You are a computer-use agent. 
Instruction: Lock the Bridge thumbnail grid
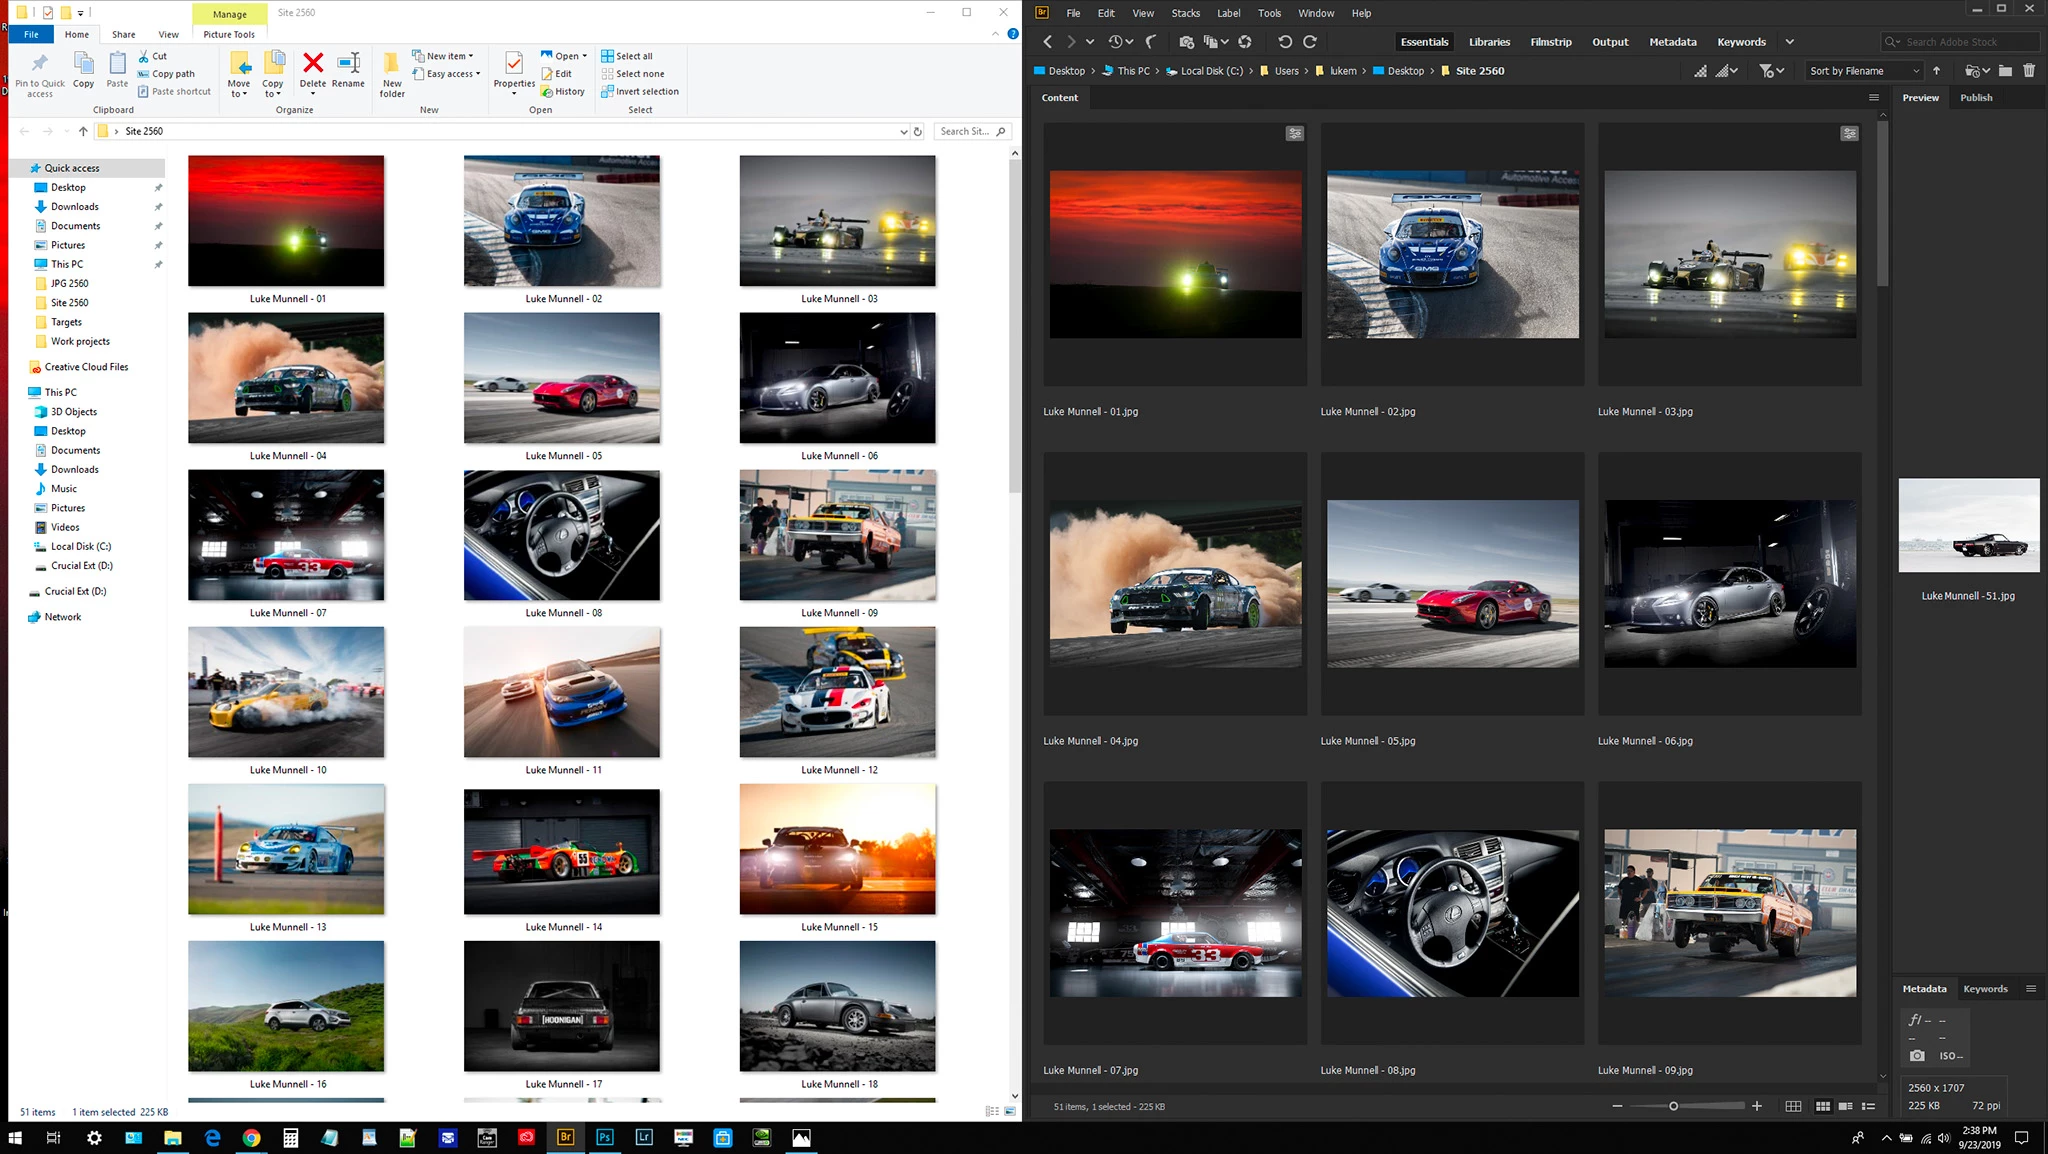click(1793, 1106)
